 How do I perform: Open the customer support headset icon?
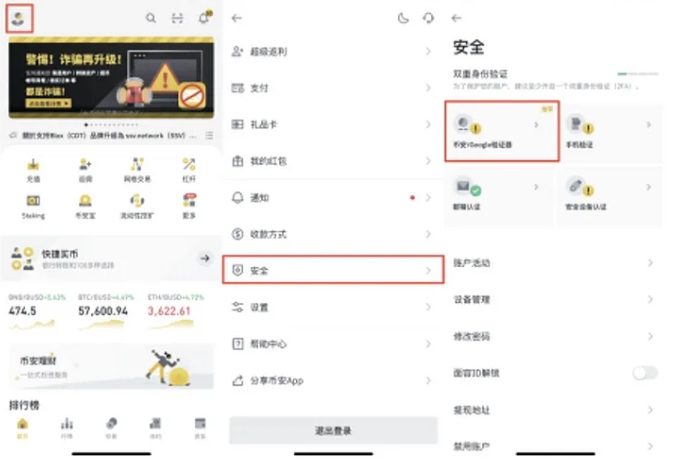tap(428, 18)
